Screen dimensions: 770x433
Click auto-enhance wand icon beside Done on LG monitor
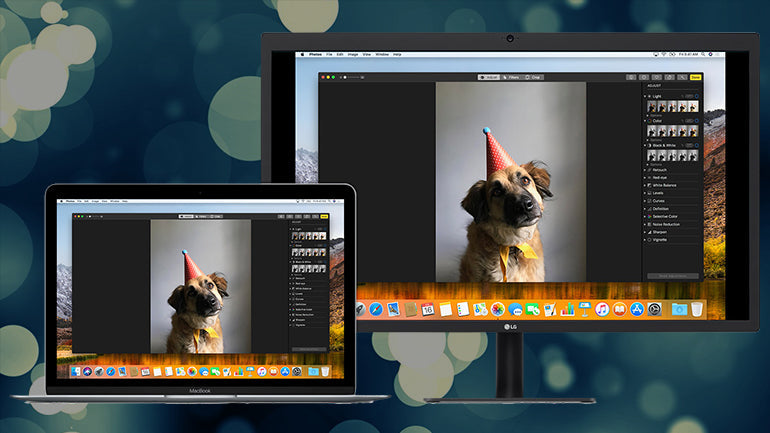pos(682,77)
